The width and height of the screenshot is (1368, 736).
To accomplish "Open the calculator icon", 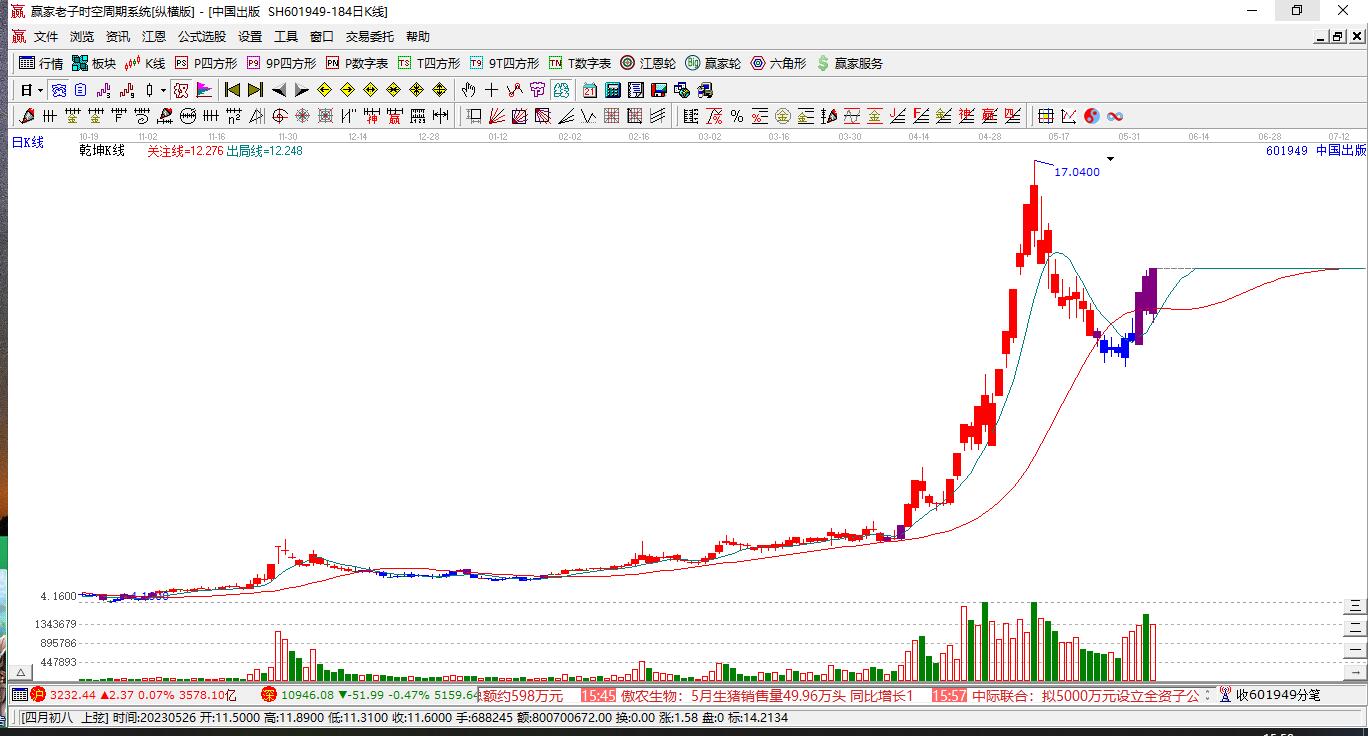I will click(613, 90).
